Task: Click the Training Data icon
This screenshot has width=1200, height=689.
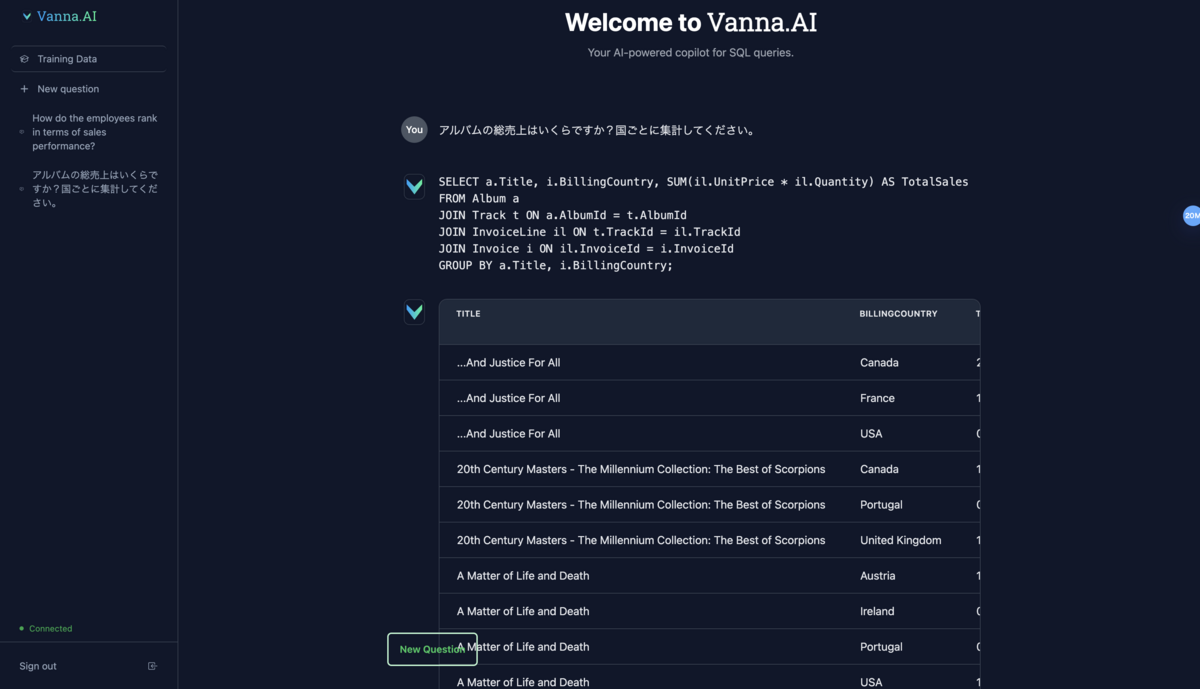Action: [25, 59]
